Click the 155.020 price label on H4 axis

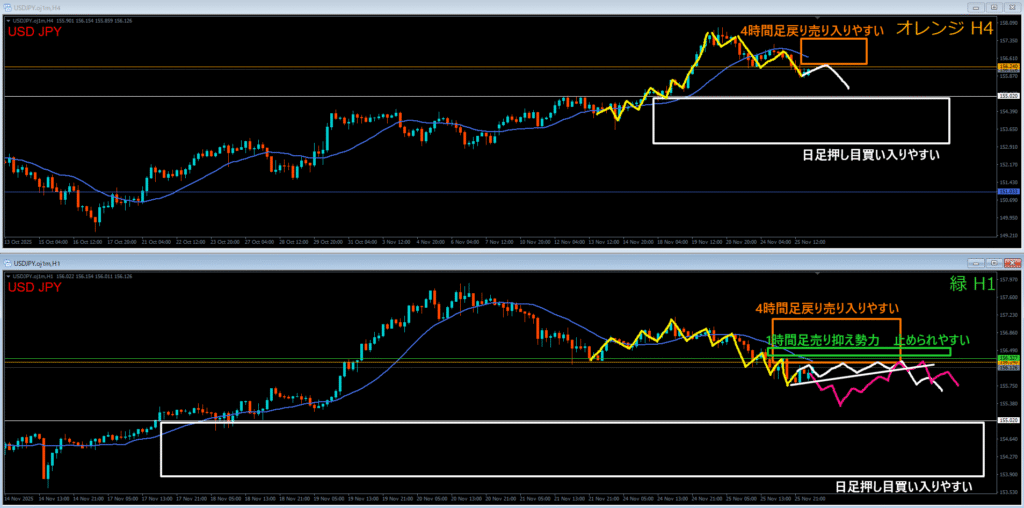point(1008,96)
